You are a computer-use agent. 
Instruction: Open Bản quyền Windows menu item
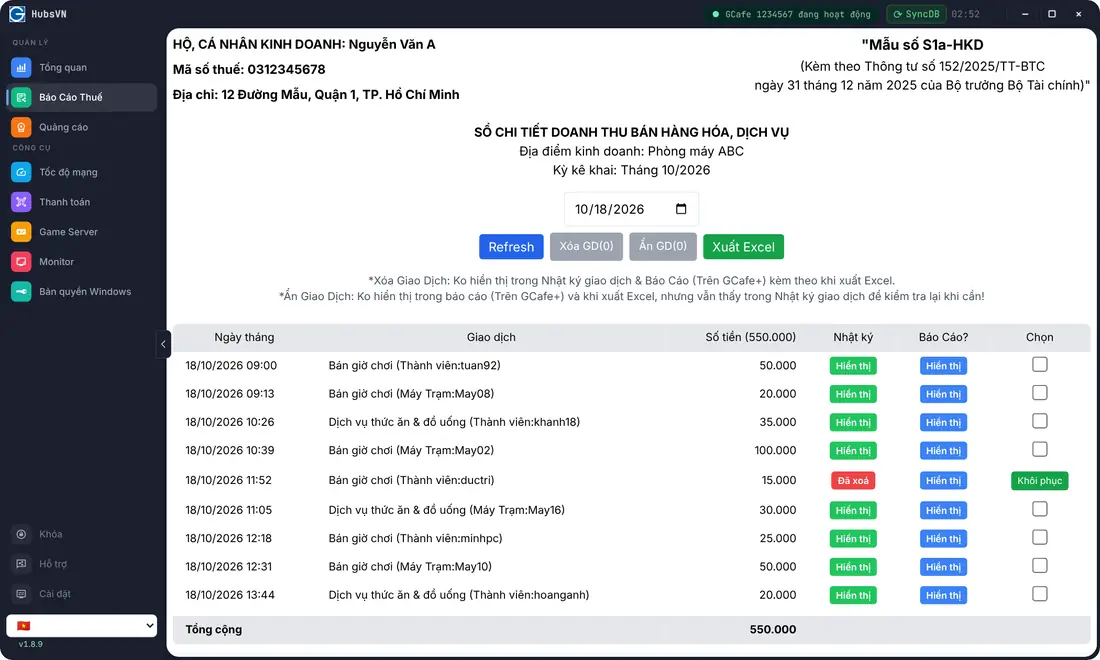82,291
